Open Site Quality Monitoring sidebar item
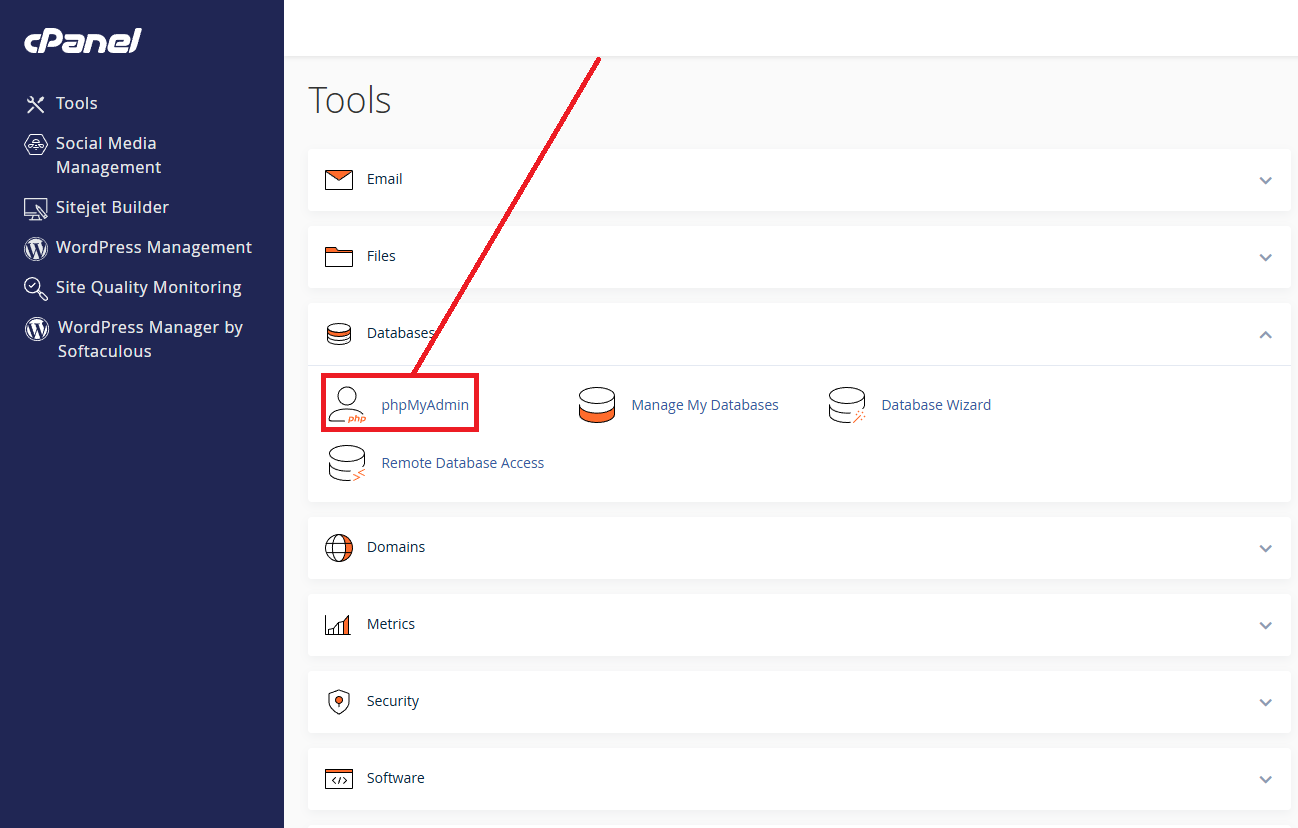Screen dimensions: 1298x828 pyautogui.click(x=149, y=288)
